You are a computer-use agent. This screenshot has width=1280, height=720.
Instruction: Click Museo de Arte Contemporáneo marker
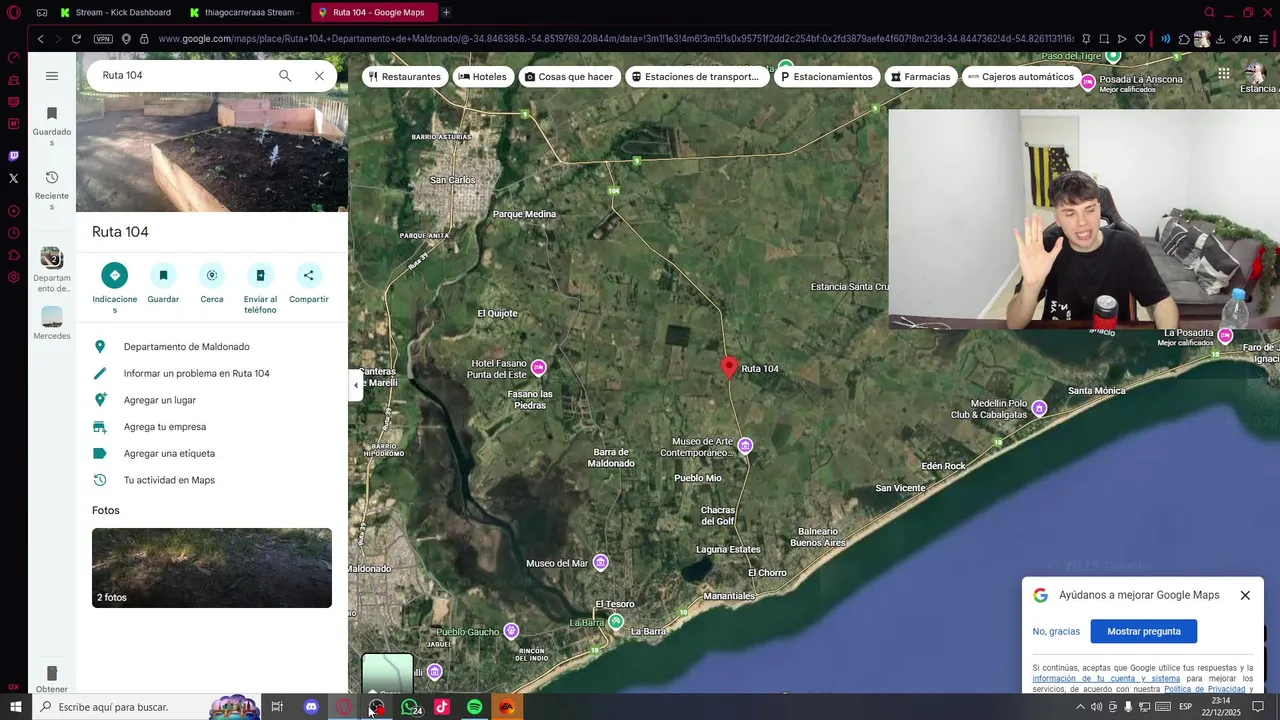(745, 445)
